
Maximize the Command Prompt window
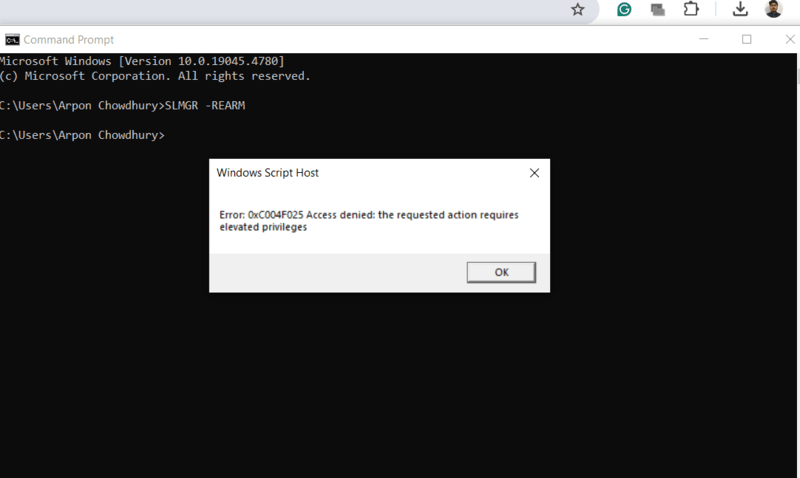[746, 39]
